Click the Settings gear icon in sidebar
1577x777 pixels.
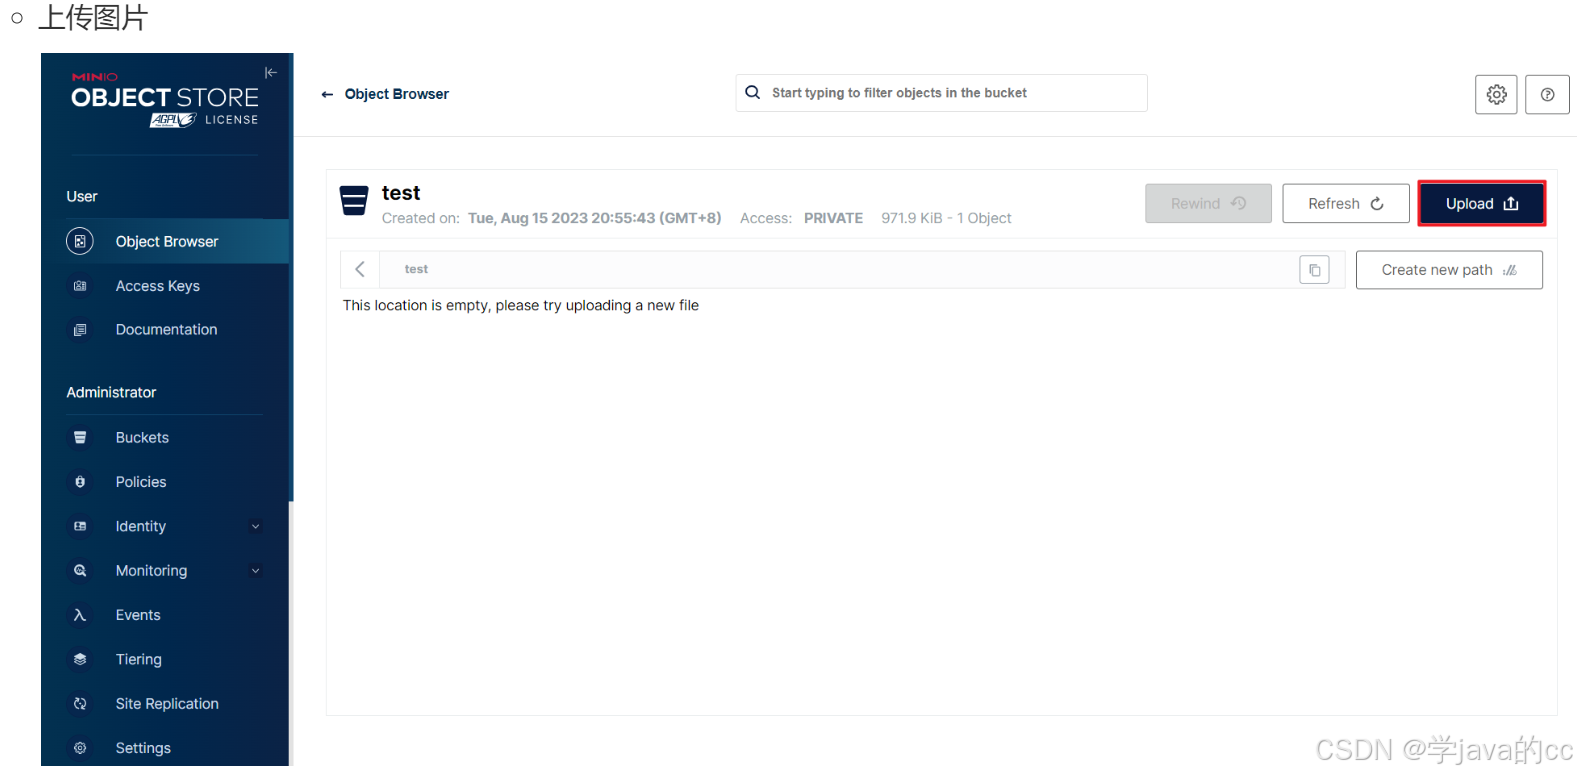80,748
